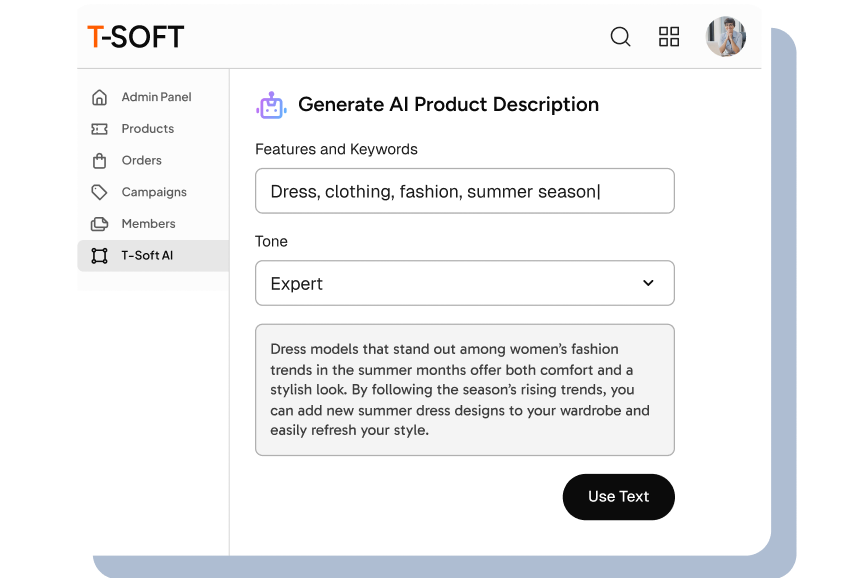Click the AI robot icon beside the title

pyautogui.click(x=271, y=103)
